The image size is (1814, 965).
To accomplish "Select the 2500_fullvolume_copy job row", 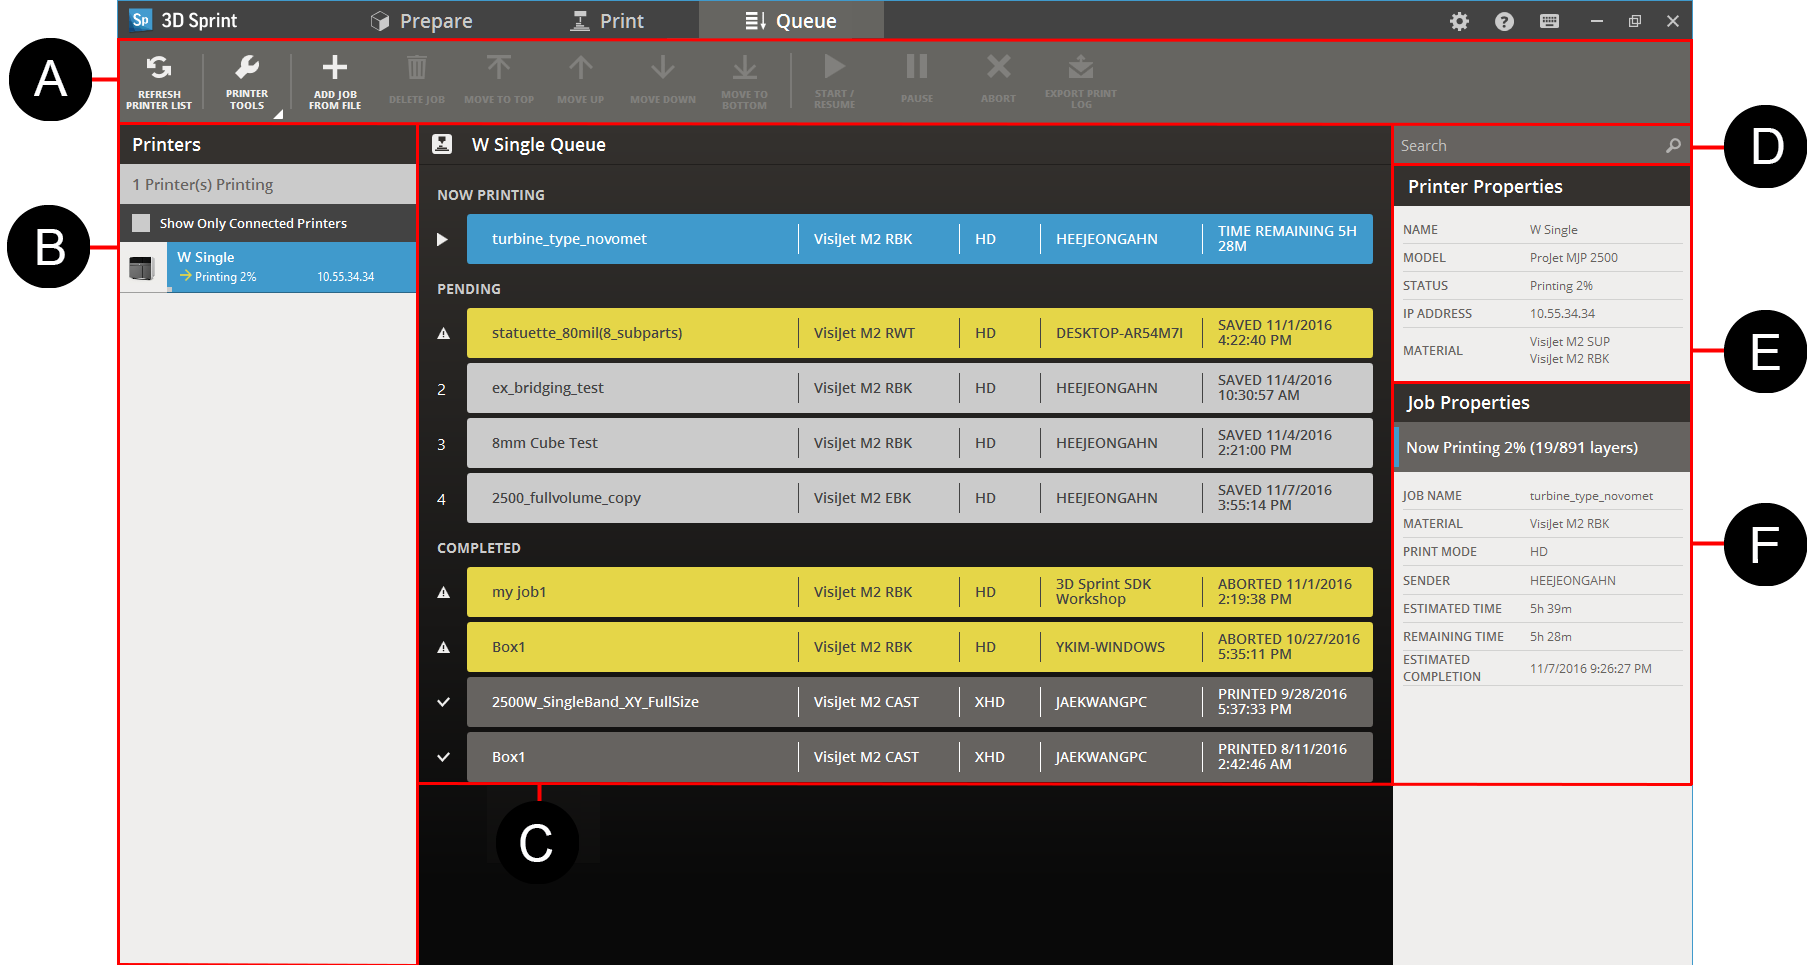I will click(920, 498).
